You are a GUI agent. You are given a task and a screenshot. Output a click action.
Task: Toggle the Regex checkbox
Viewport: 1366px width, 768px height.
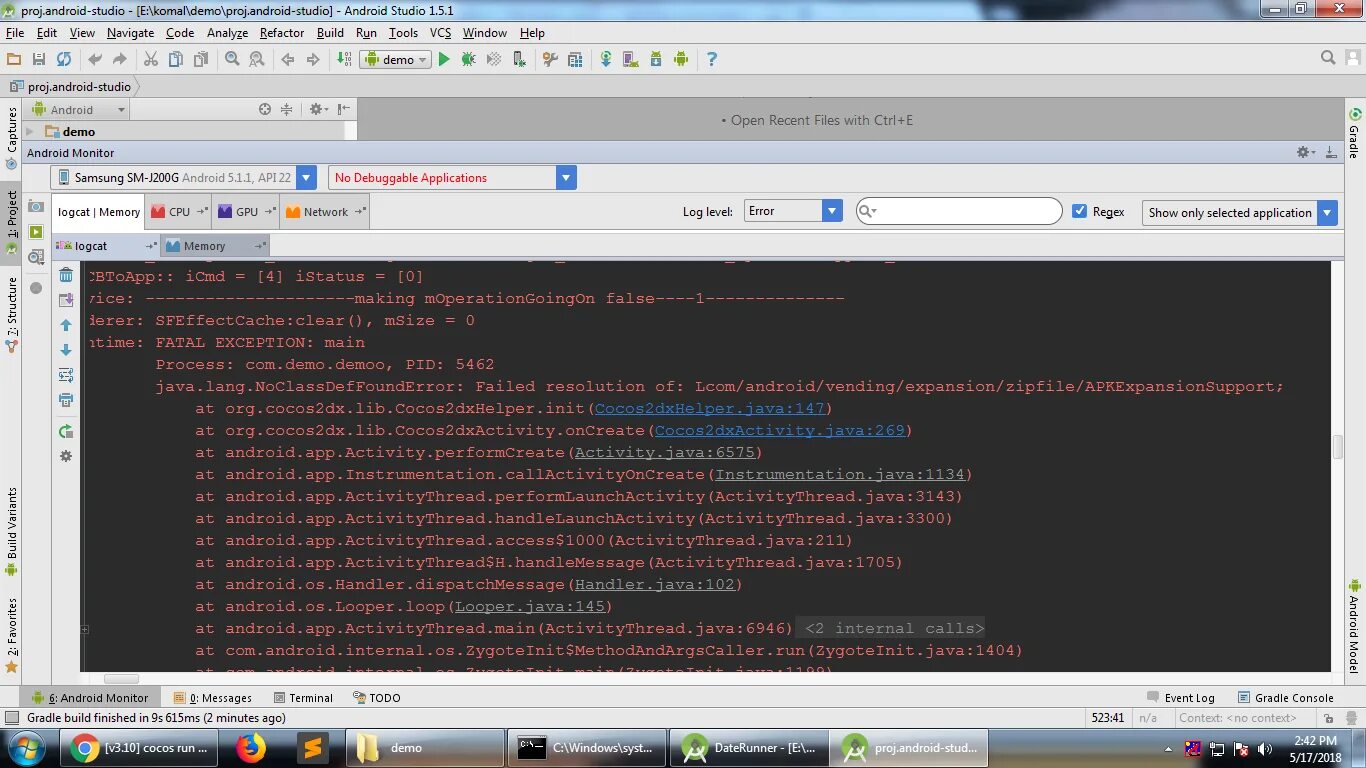(x=1079, y=211)
